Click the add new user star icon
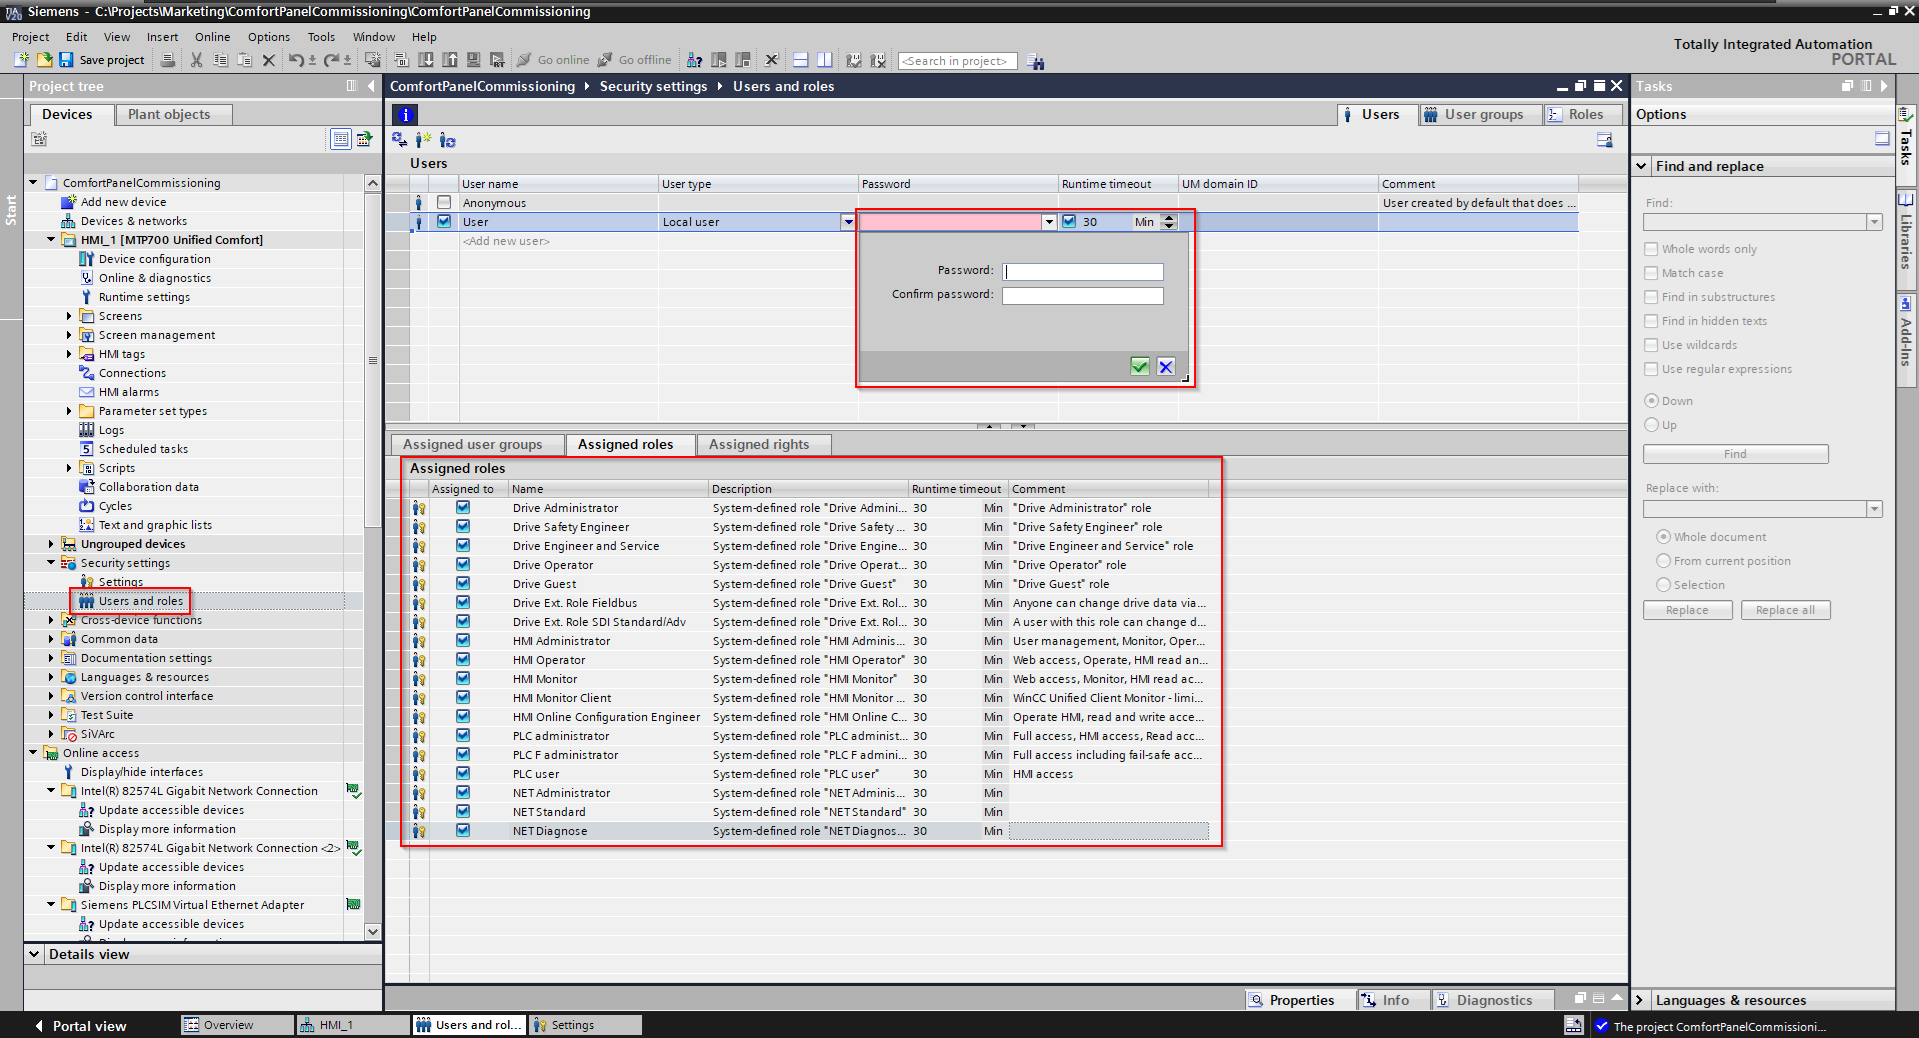This screenshot has height=1038, width=1919. [x=423, y=140]
